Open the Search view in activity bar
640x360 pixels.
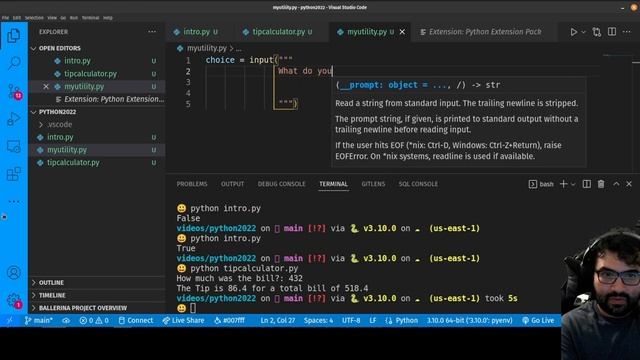pos(14,63)
